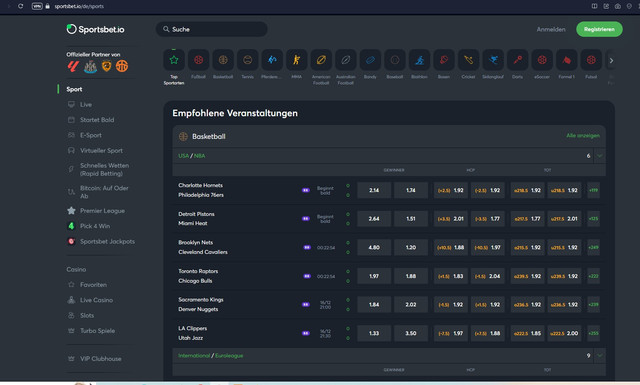640x385 pixels.
Task: Open Bitcoin: Auf Oder Ab
Action: point(104,192)
